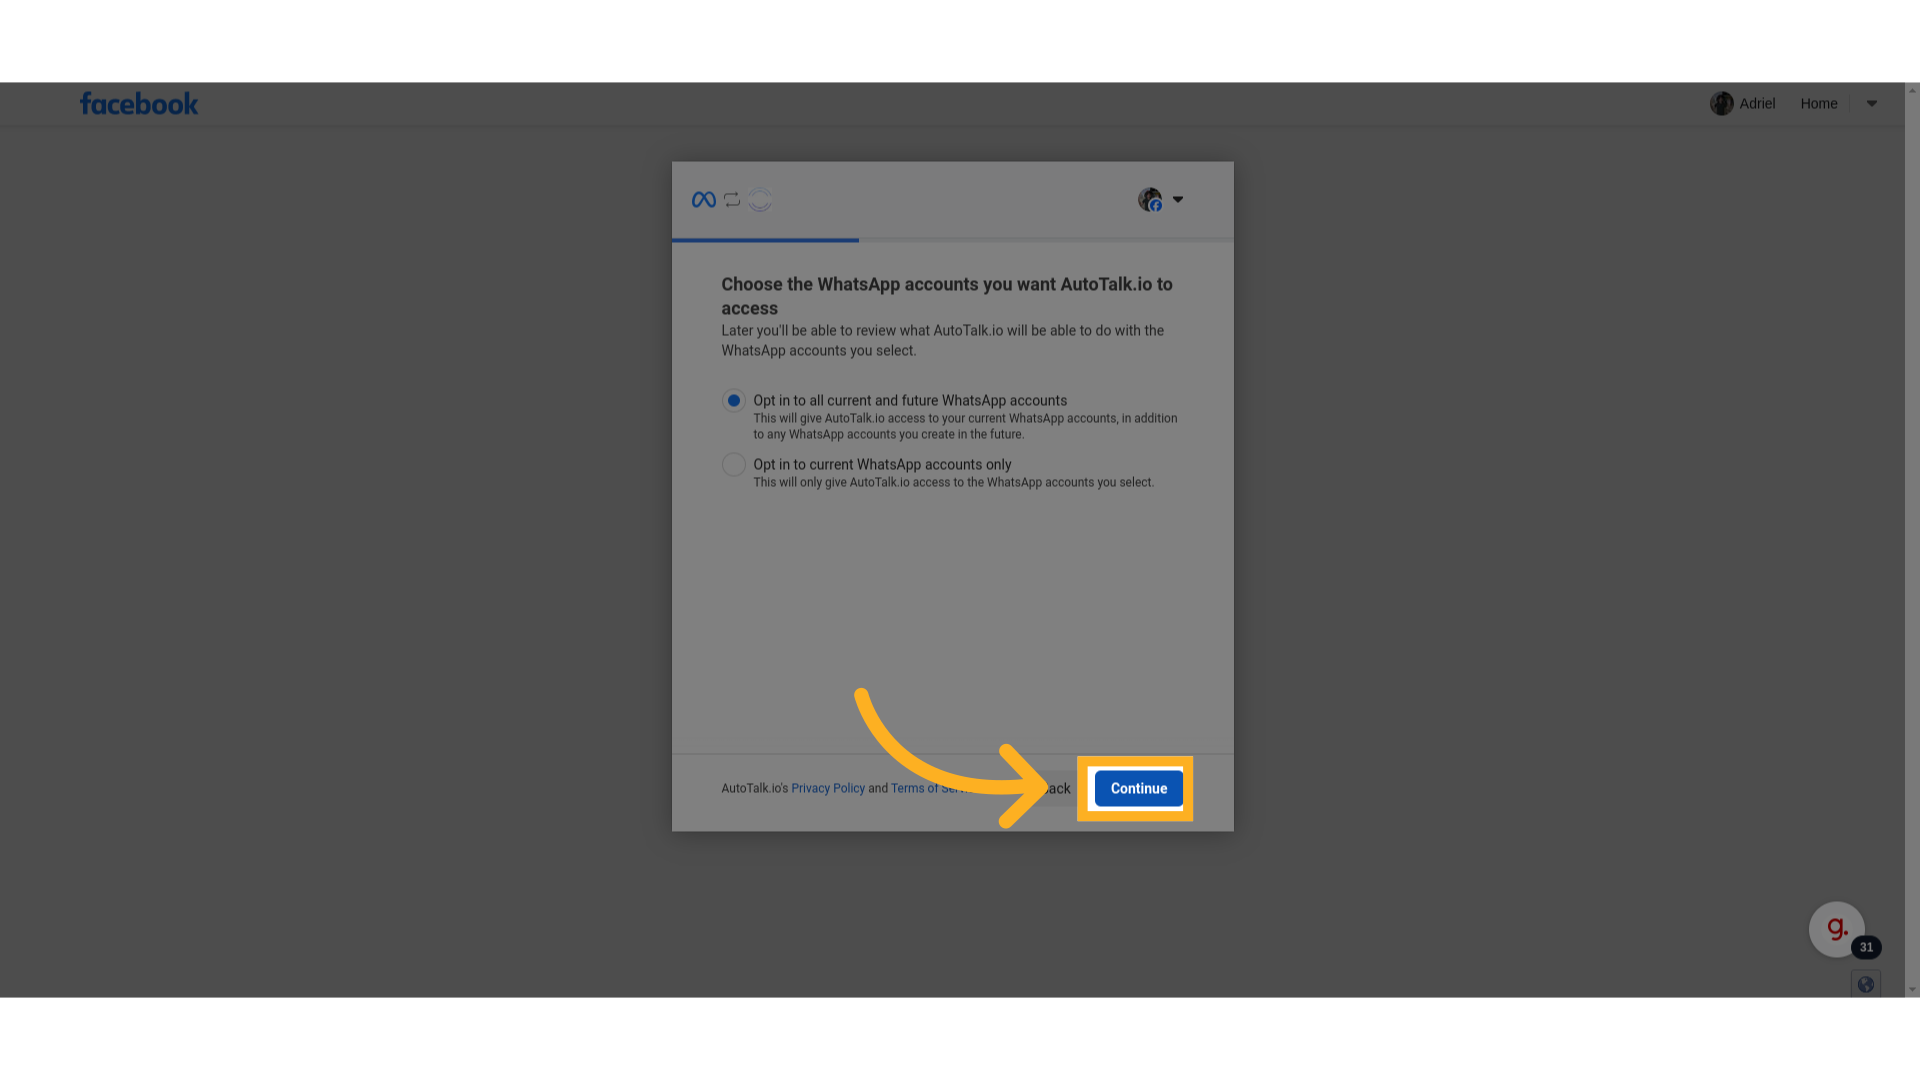Open AutoTalk.io's Privacy Policy link
The width and height of the screenshot is (1920, 1080).
[x=828, y=789]
